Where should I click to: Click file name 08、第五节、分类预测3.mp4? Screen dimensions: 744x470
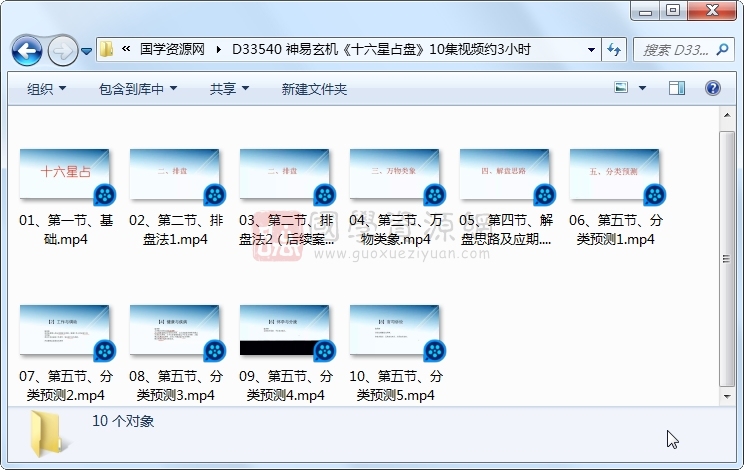click(x=176, y=386)
